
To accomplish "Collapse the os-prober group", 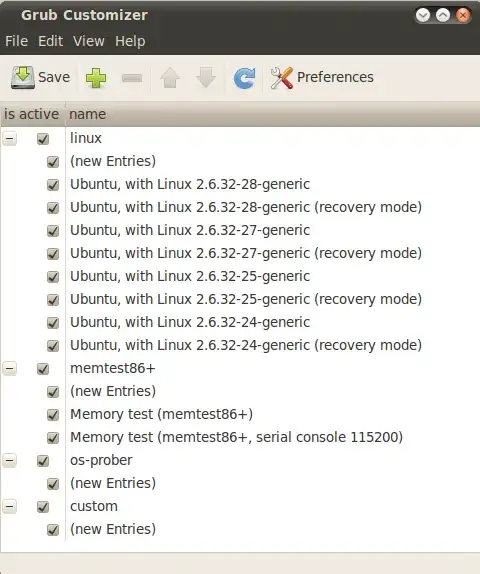I will [10, 460].
